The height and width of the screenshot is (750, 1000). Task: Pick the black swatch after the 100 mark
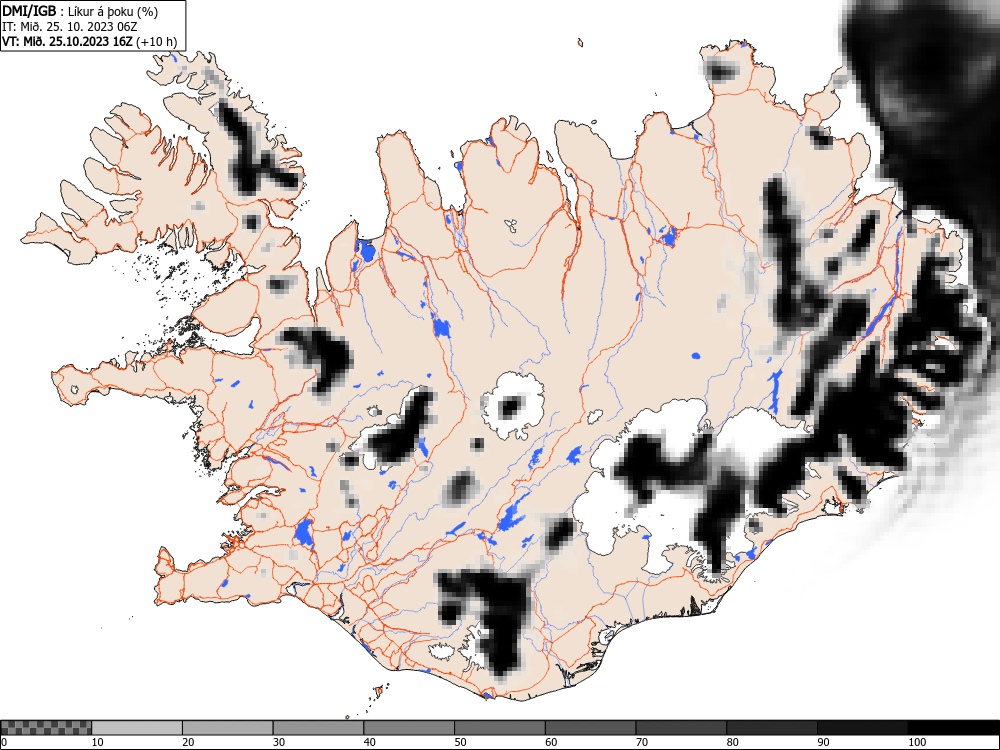click(953, 728)
